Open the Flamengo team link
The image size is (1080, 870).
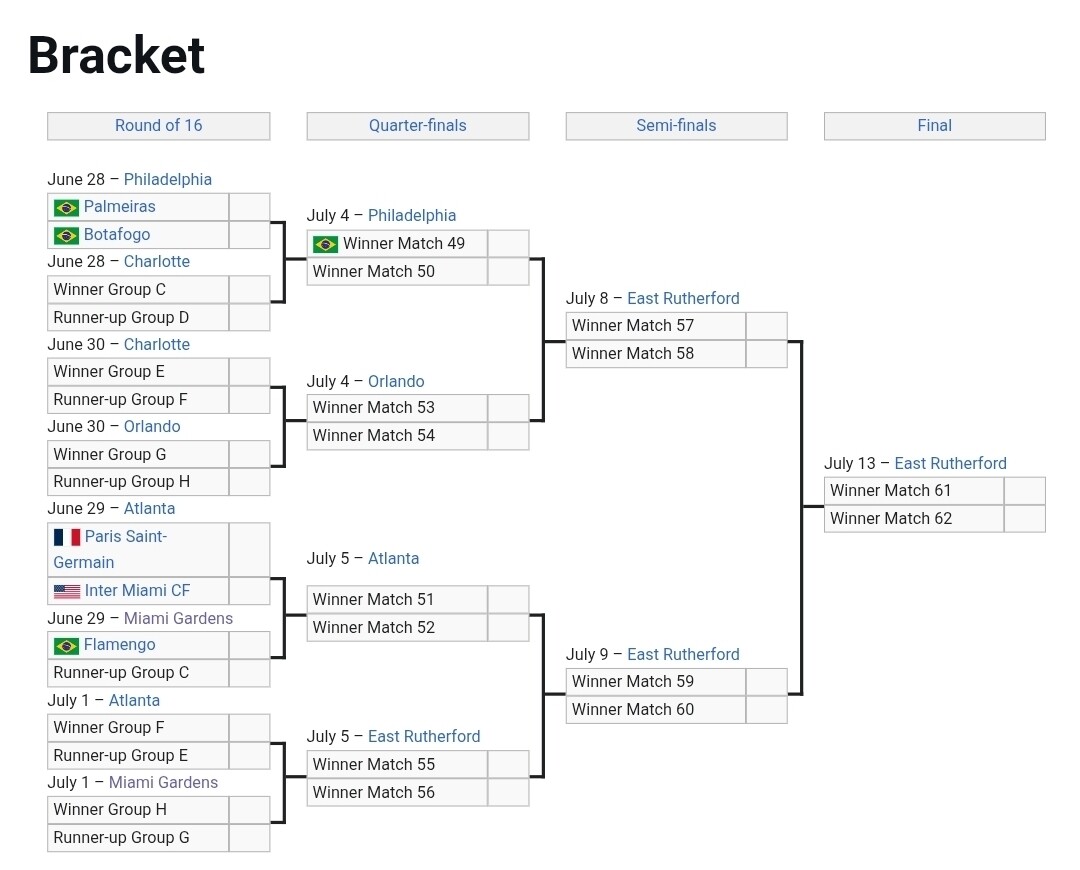coord(119,645)
